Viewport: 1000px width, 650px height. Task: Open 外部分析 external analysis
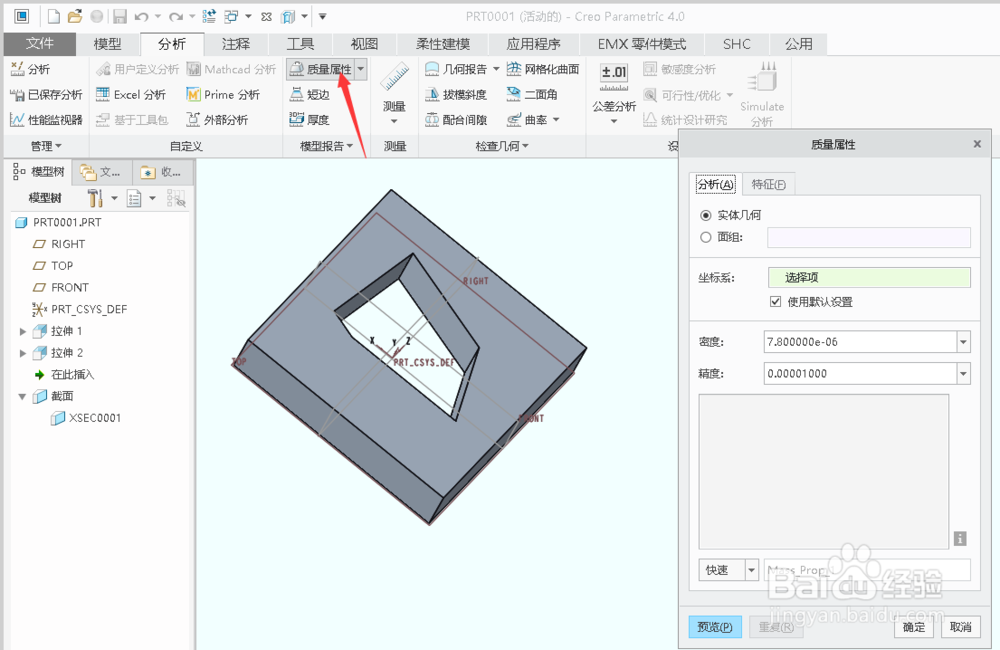(217, 120)
